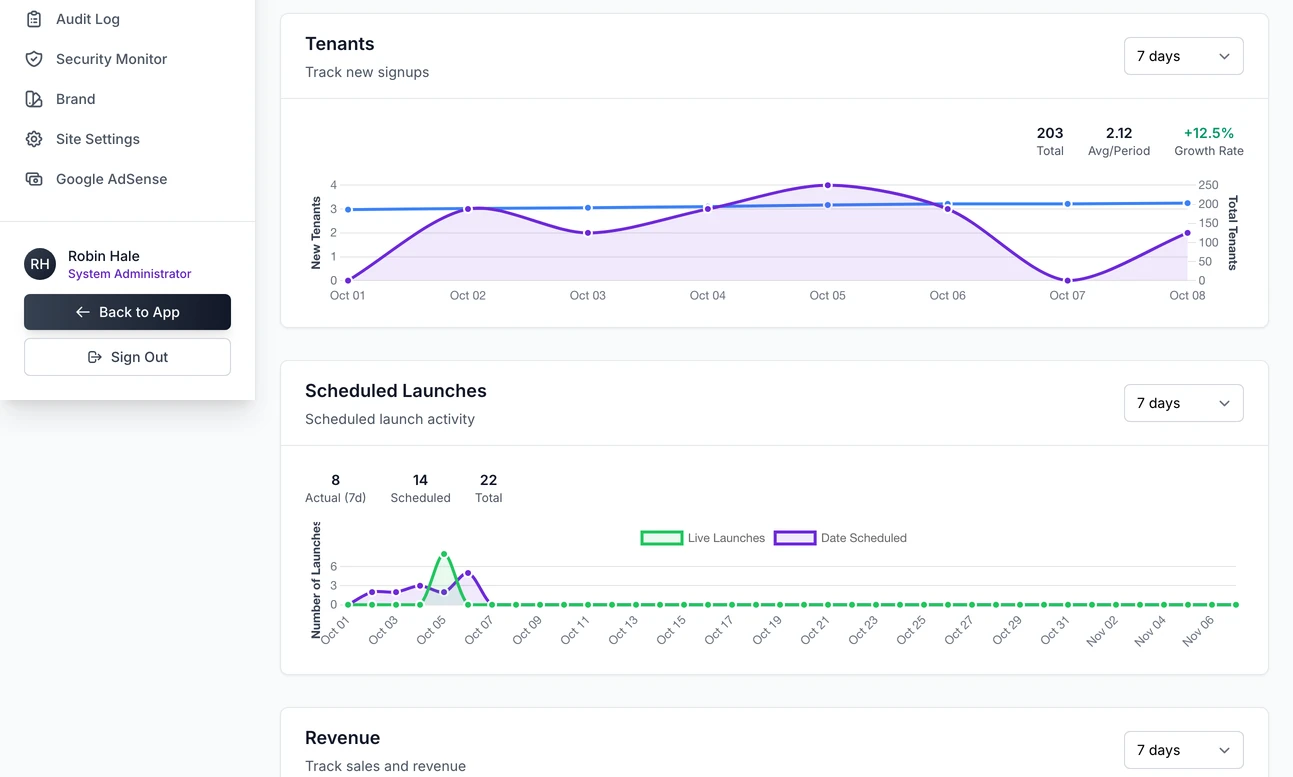The height and width of the screenshot is (777, 1293).
Task: Click the Google AdSense icon
Action: coord(34,179)
